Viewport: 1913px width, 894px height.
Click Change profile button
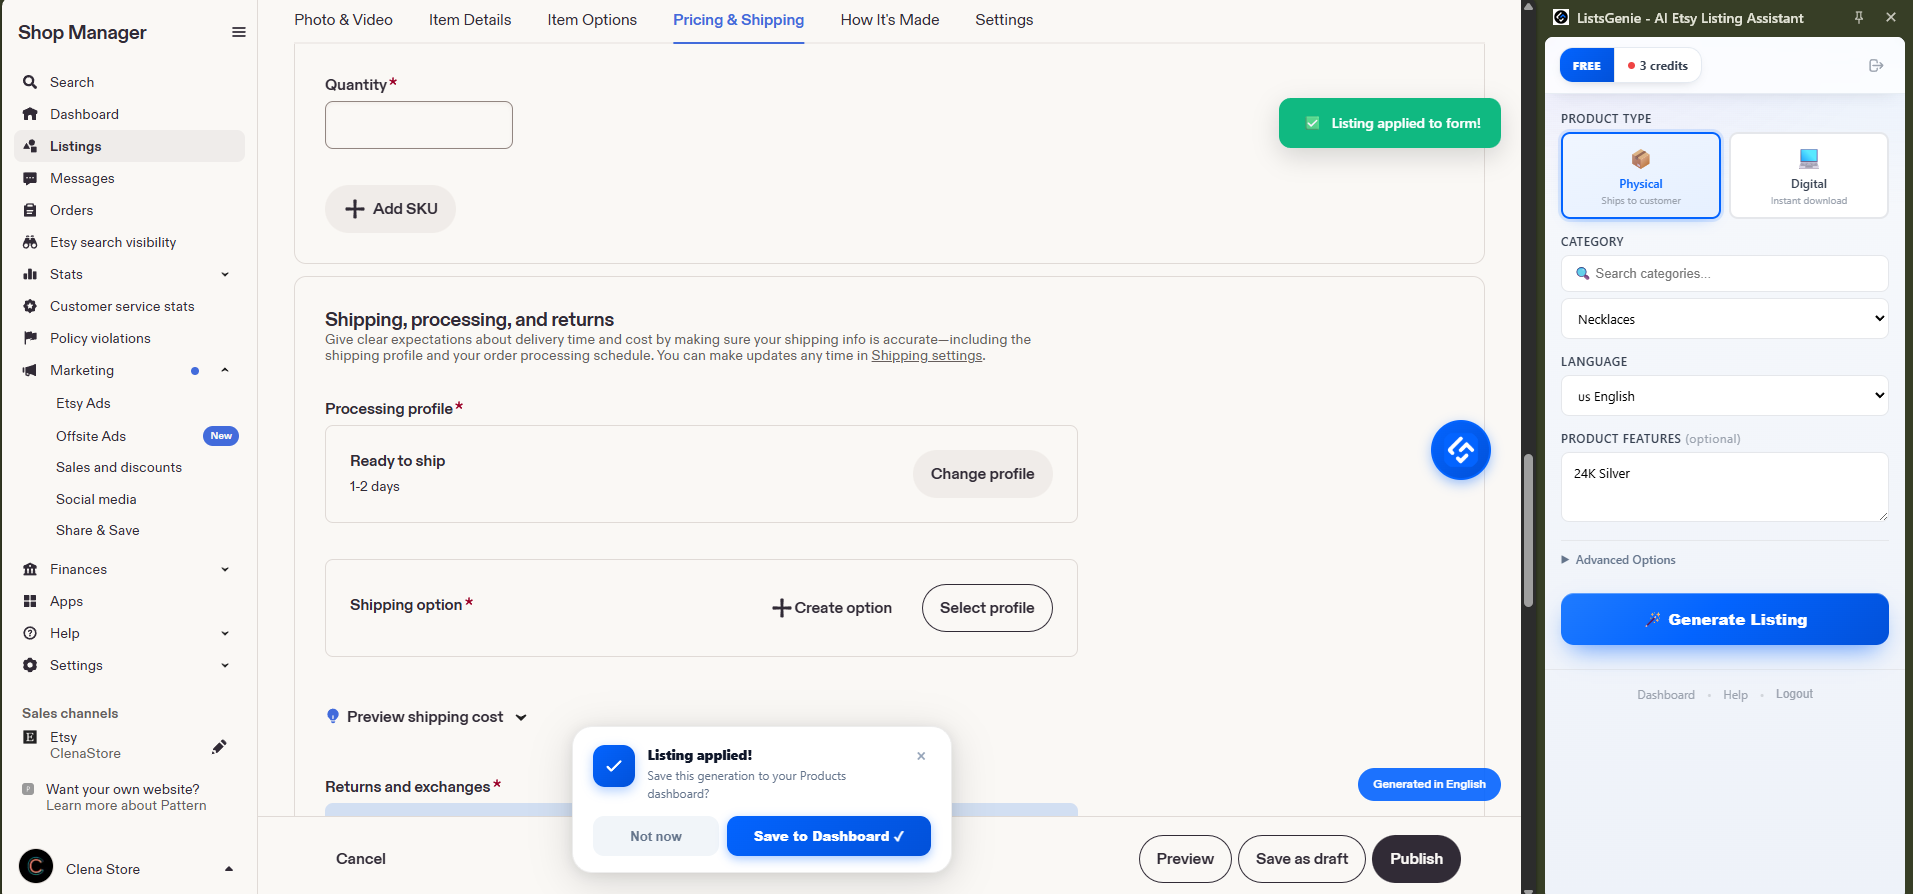click(982, 474)
